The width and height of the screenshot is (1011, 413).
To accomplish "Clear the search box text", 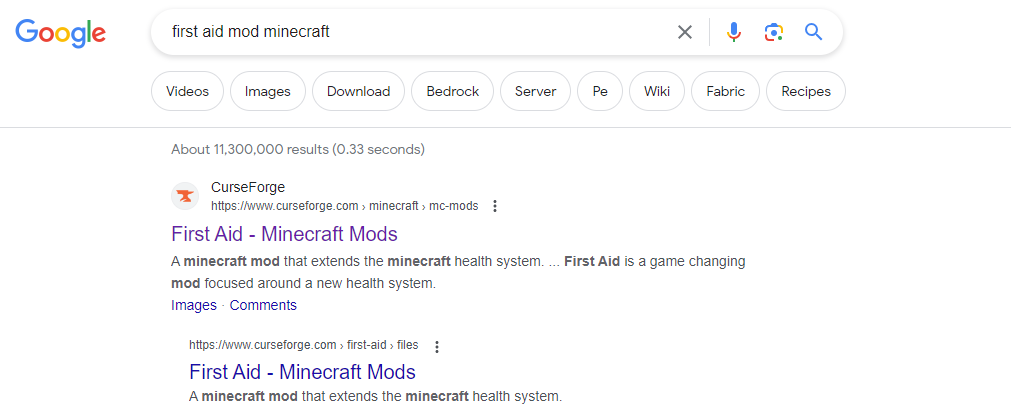I will [x=685, y=32].
